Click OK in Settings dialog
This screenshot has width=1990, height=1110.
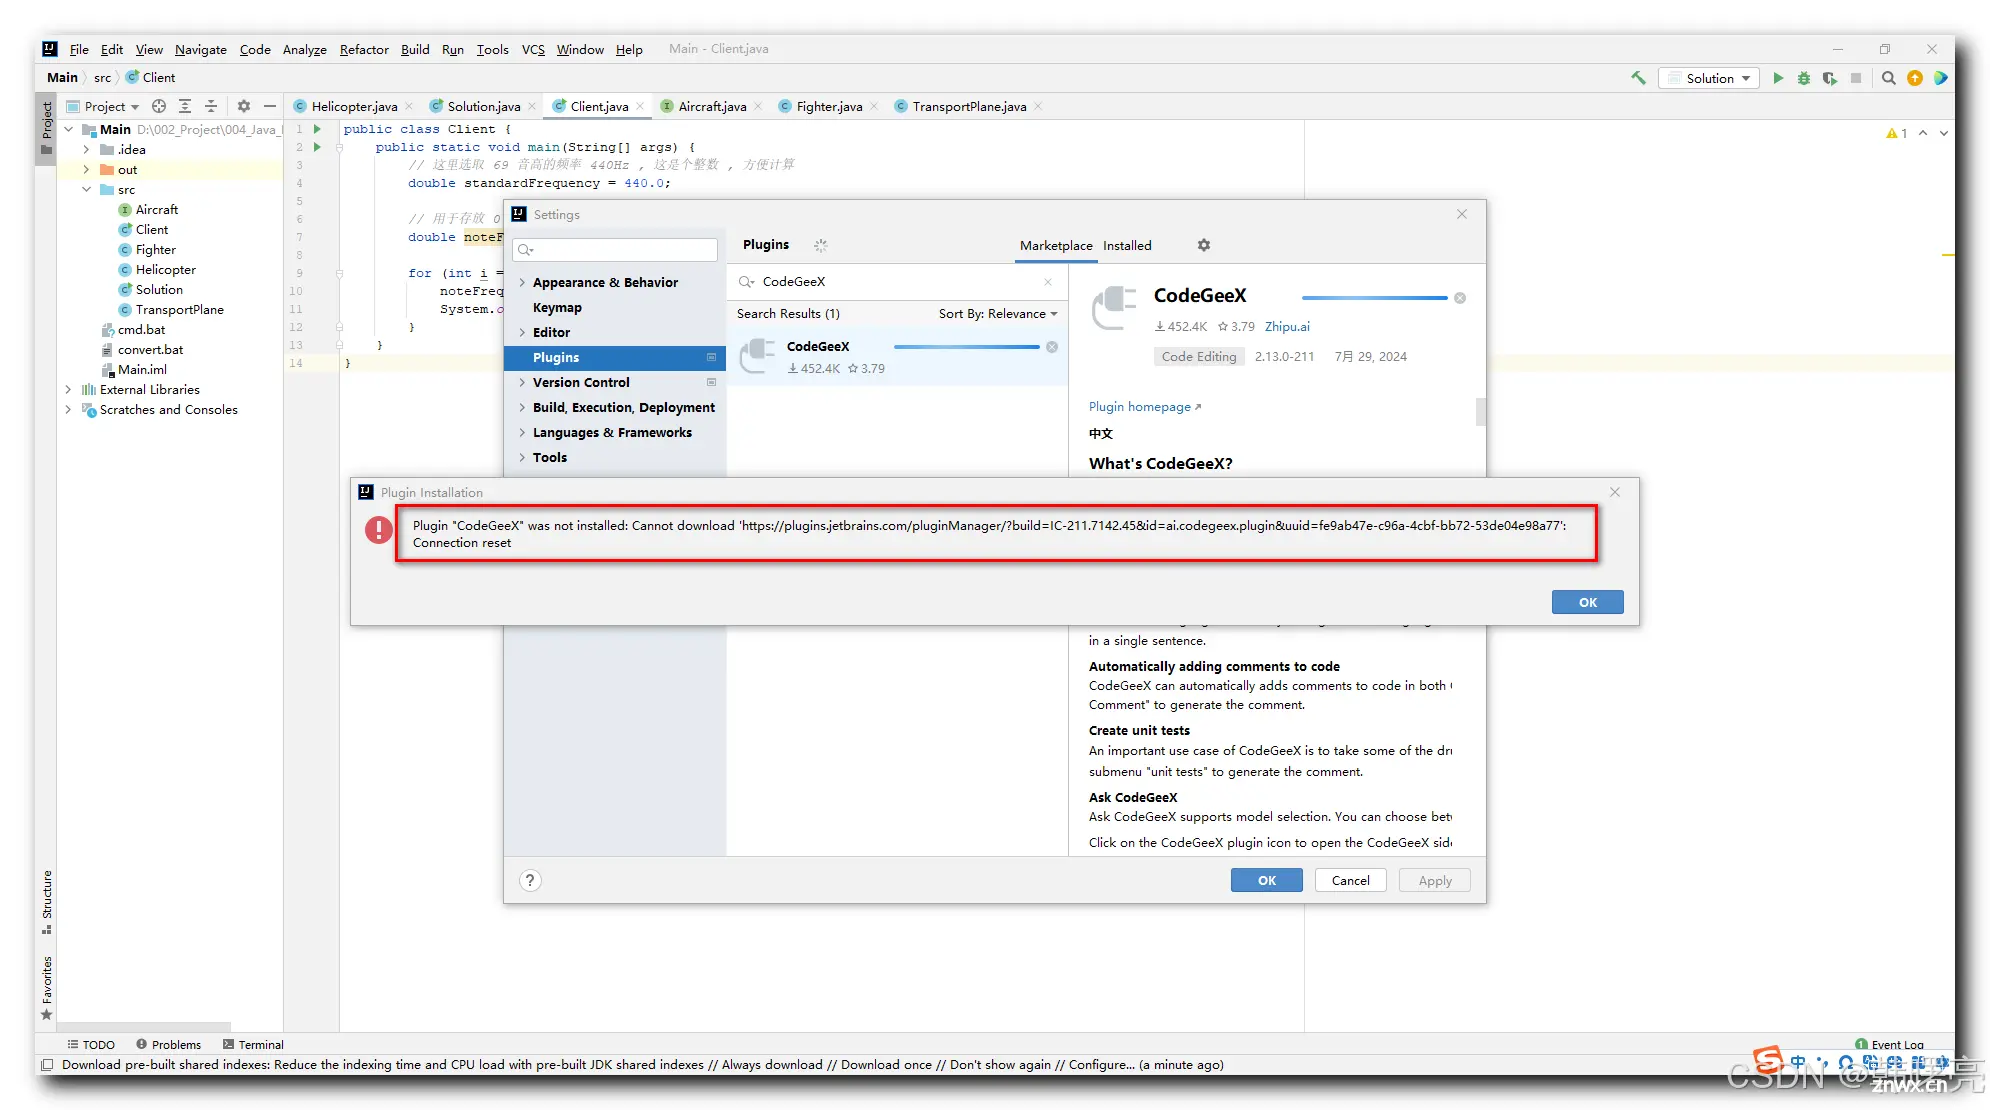tap(1266, 880)
